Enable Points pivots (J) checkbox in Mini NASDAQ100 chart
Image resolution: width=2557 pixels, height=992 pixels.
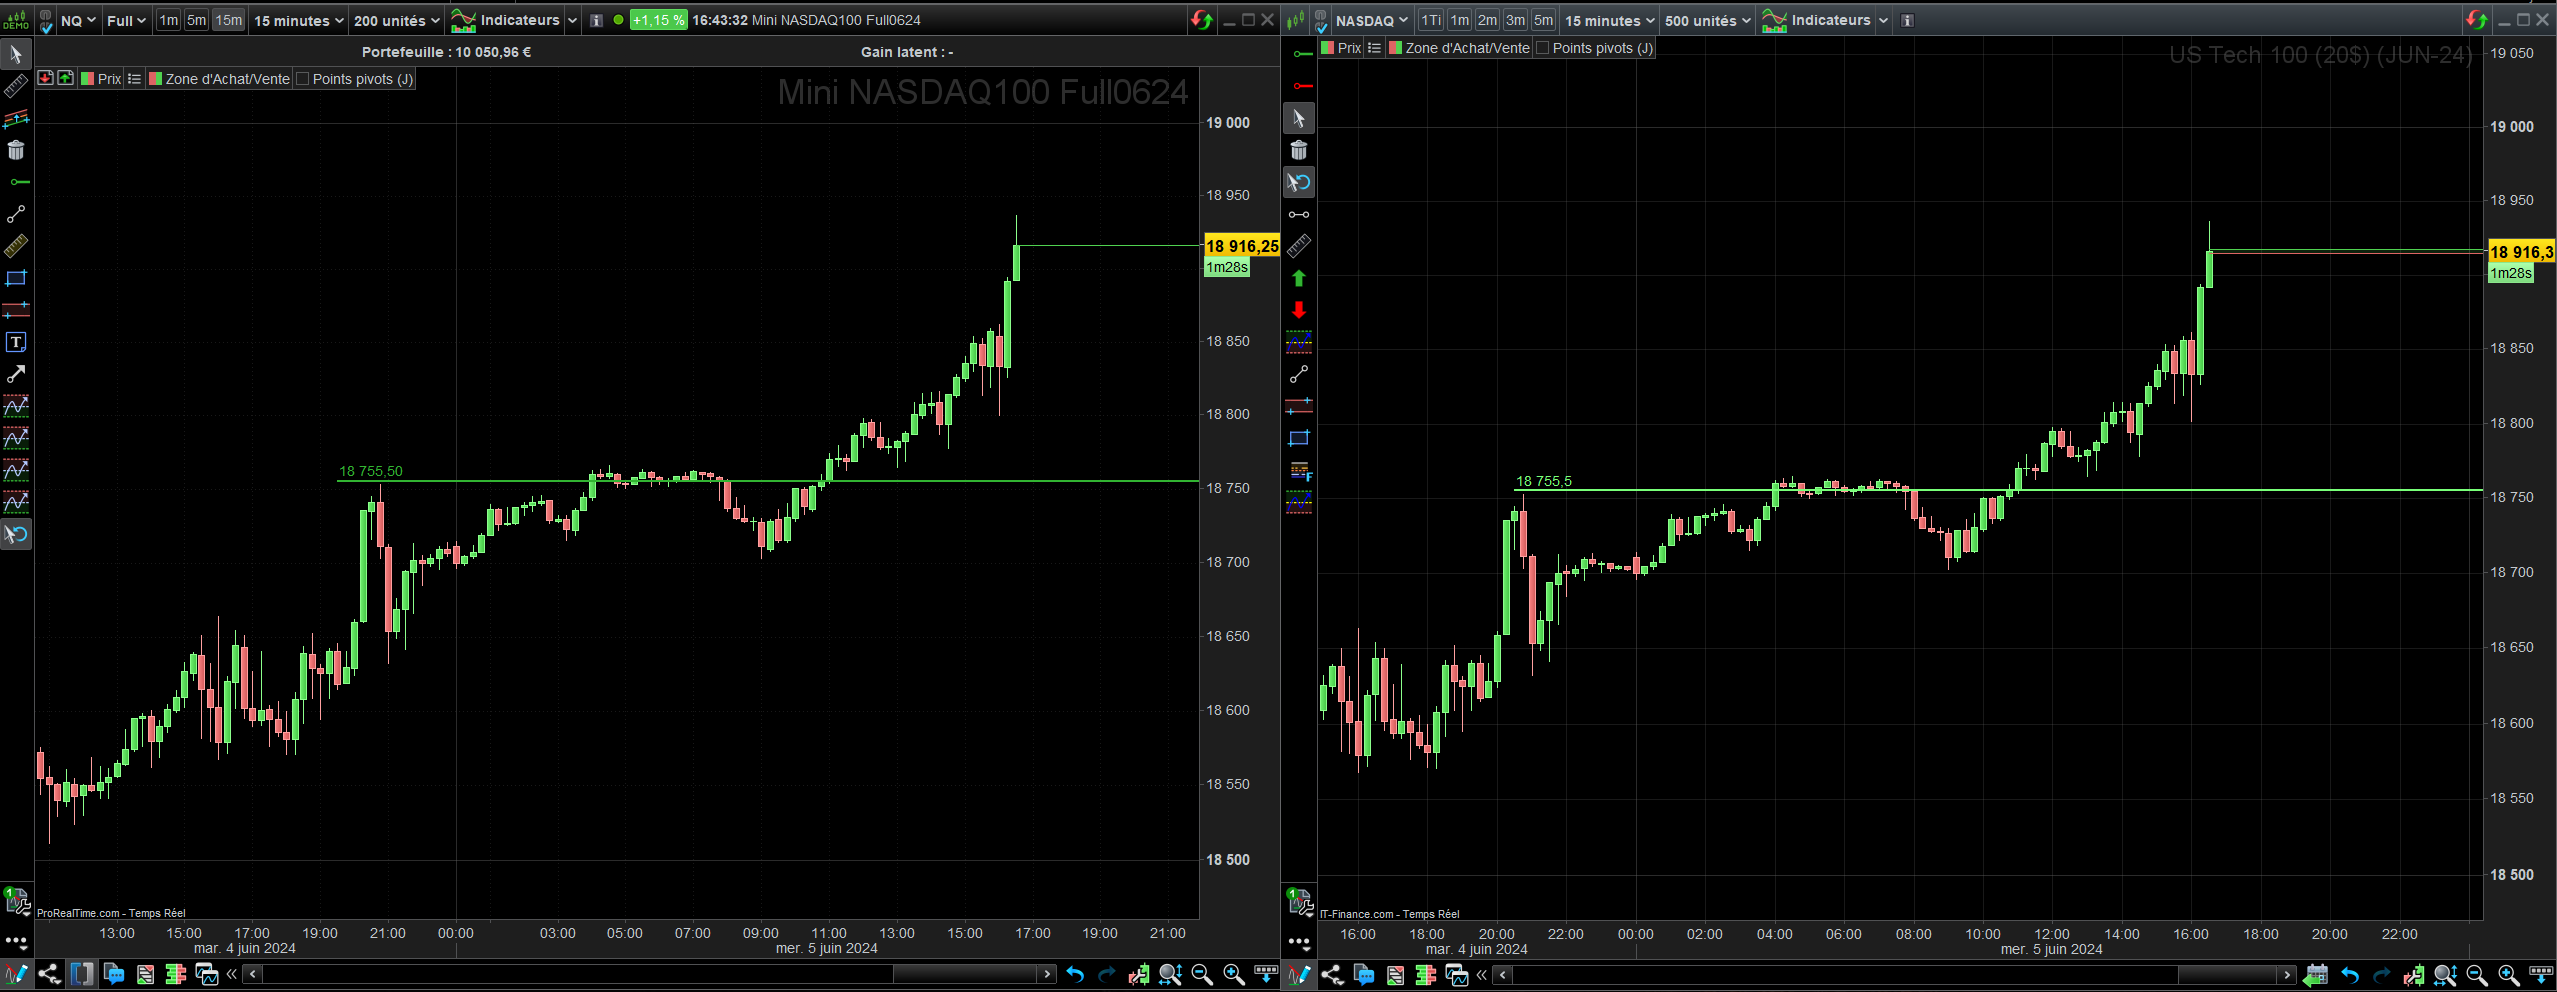click(x=302, y=79)
